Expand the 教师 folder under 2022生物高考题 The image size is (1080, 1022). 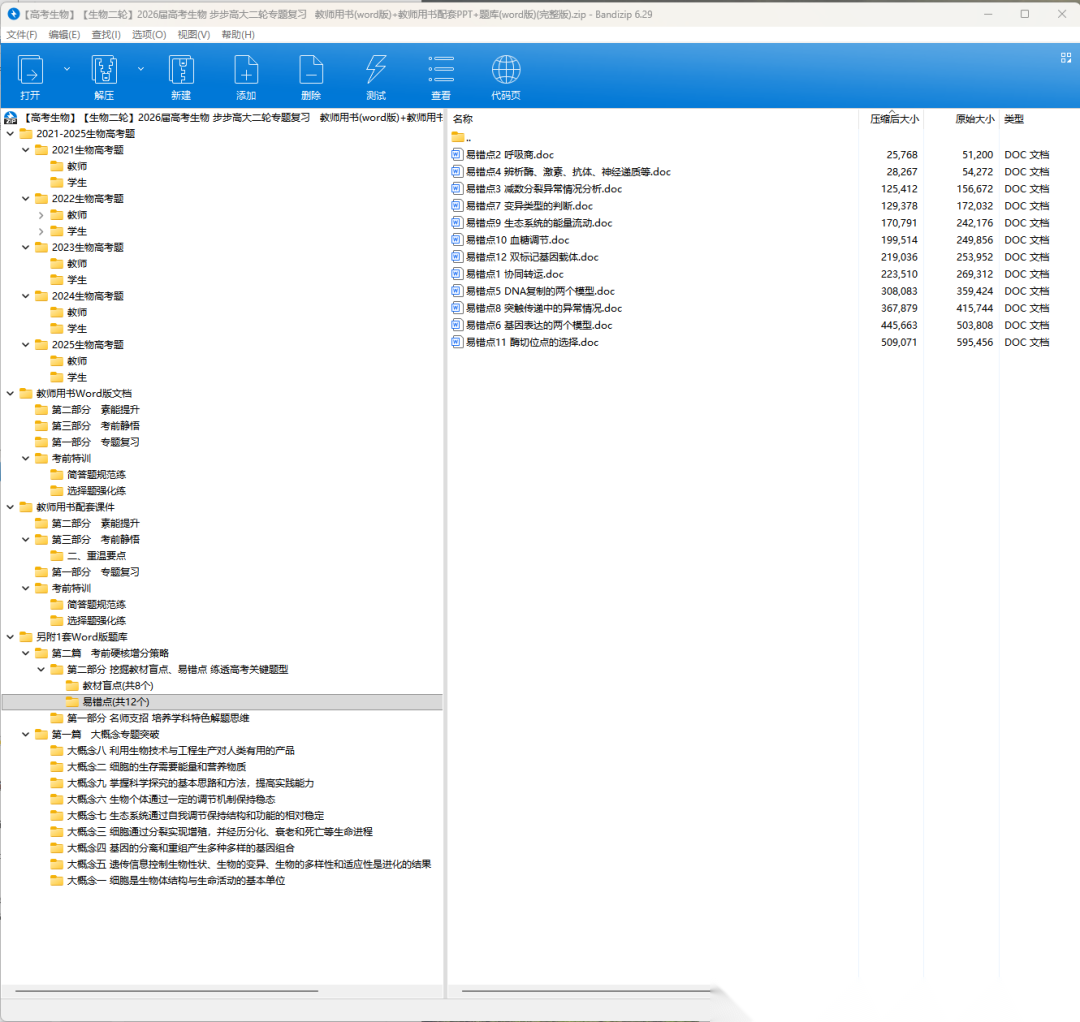click(41, 215)
